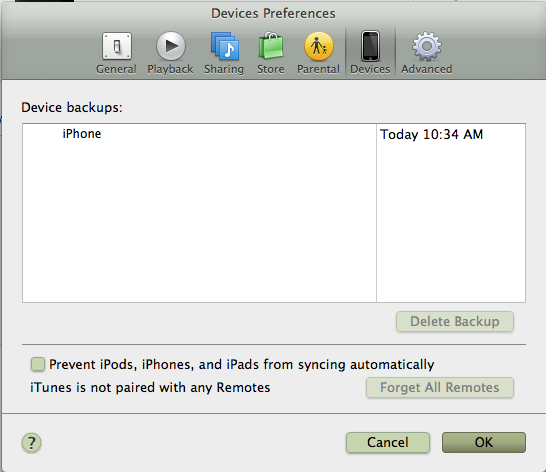This screenshot has width=546, height=472.
Task: Click the Devices Preferences window title
Action: (273, 14)
